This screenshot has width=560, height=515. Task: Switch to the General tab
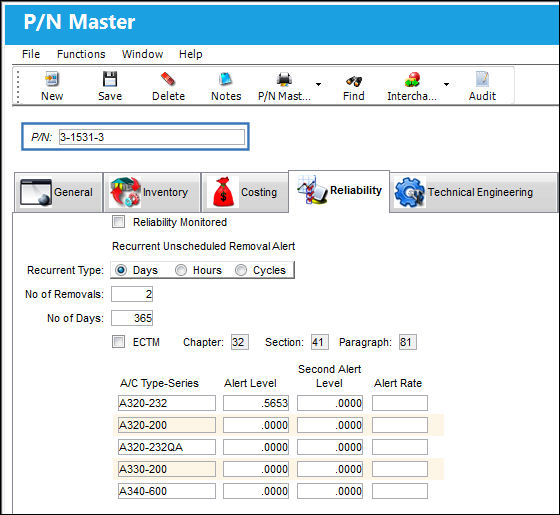59,192
